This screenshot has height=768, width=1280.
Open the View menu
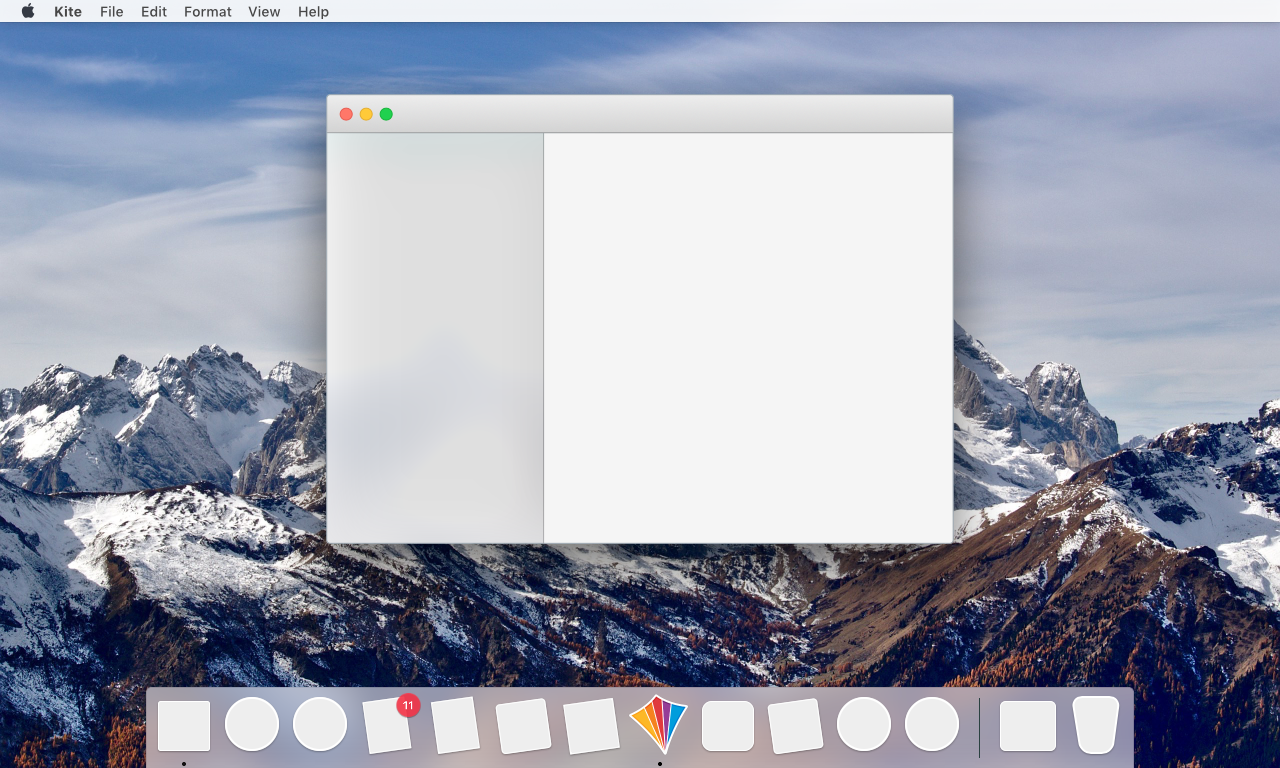pos(264,11)
